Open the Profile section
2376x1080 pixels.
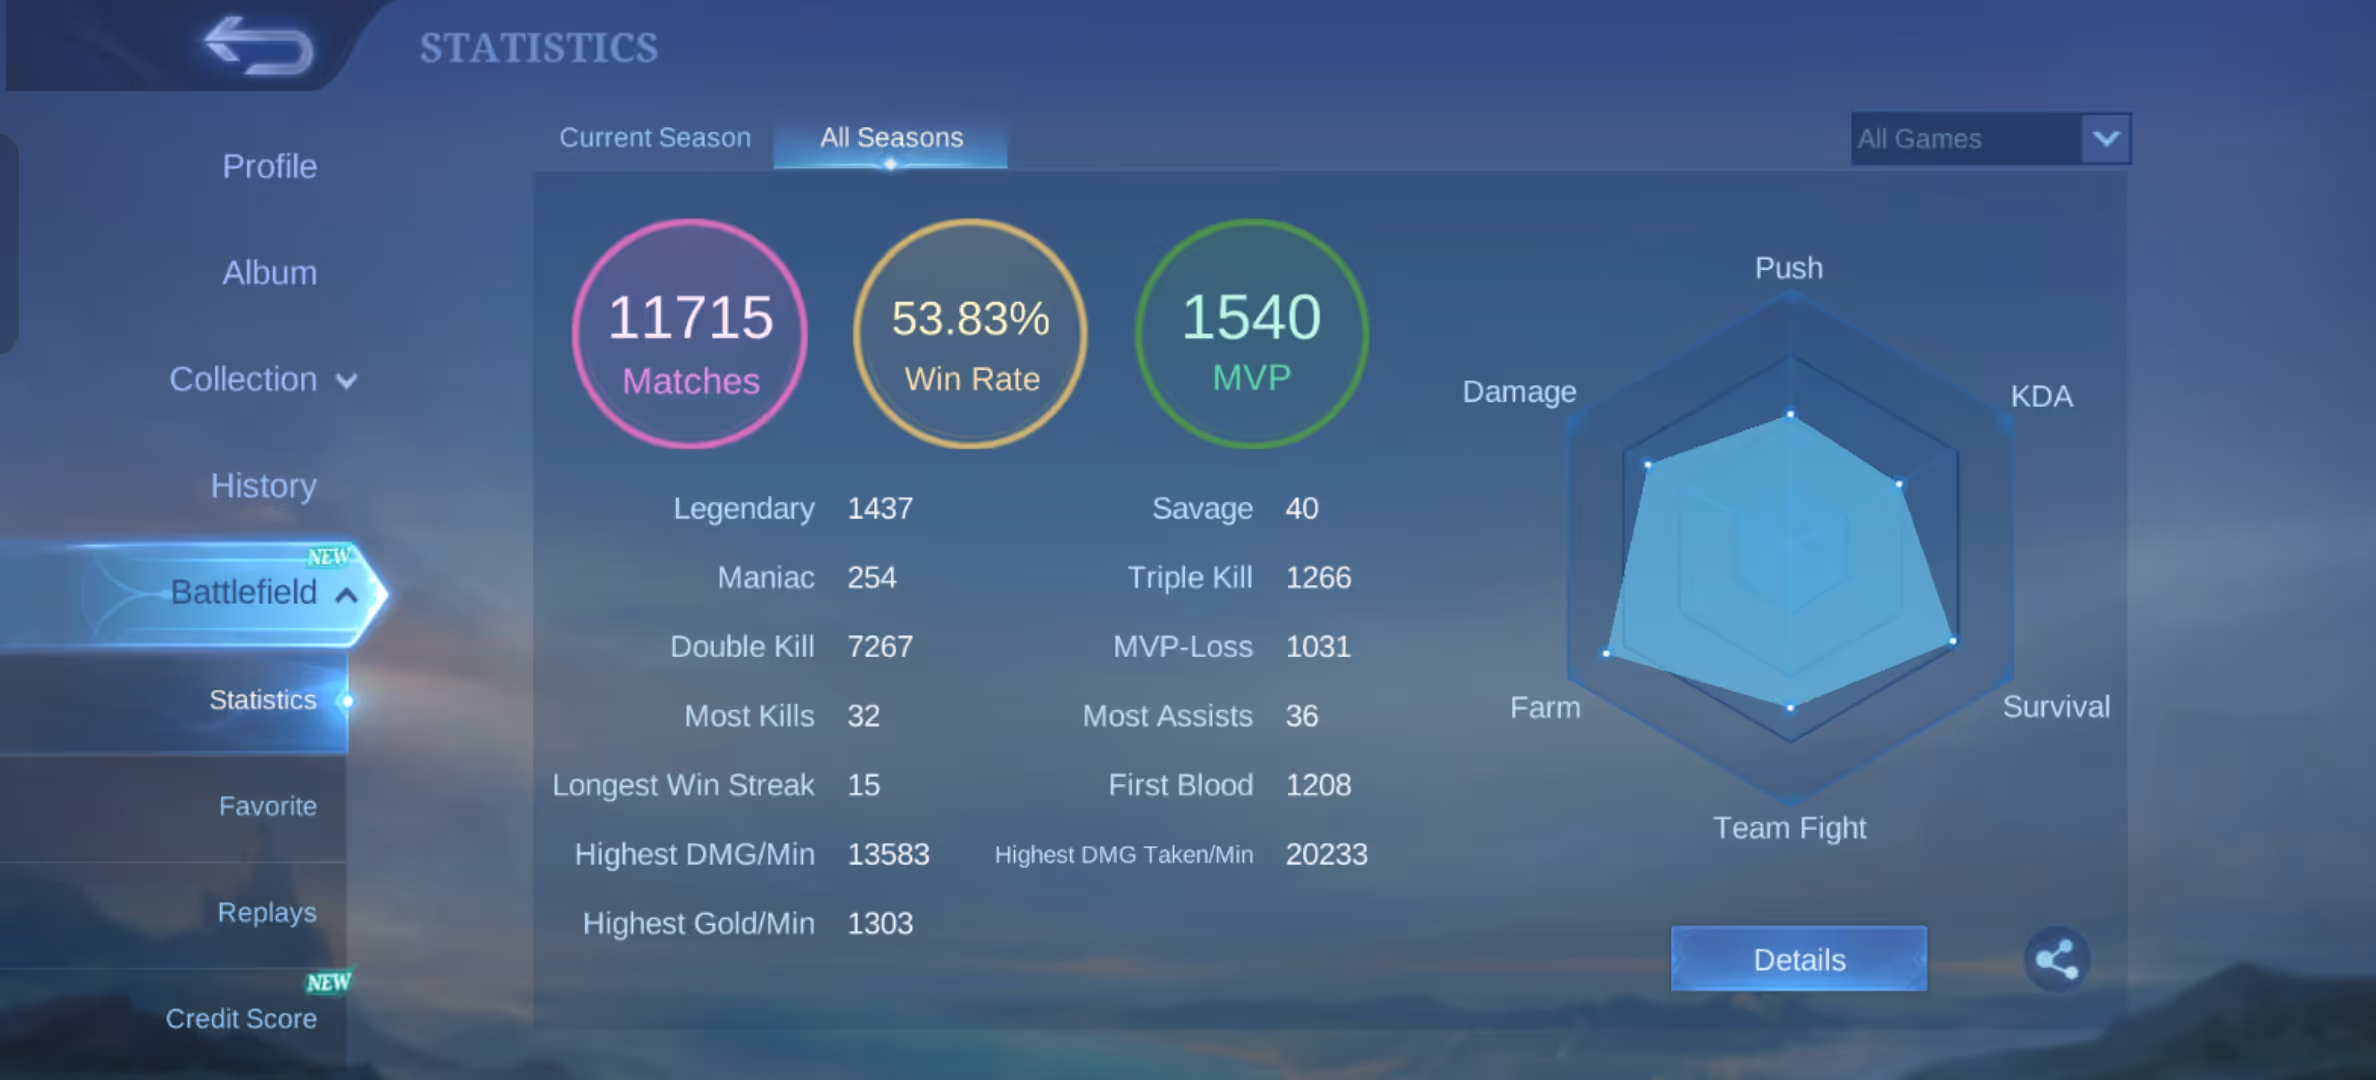coord(269,166)
